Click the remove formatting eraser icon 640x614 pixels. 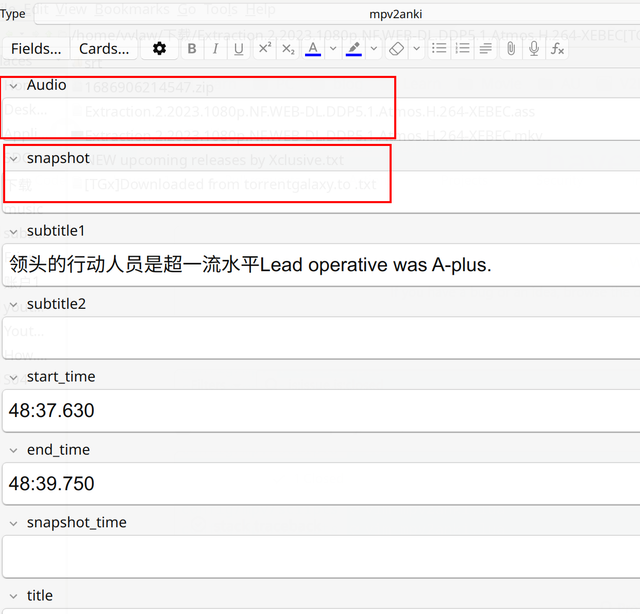click(396, 49)
